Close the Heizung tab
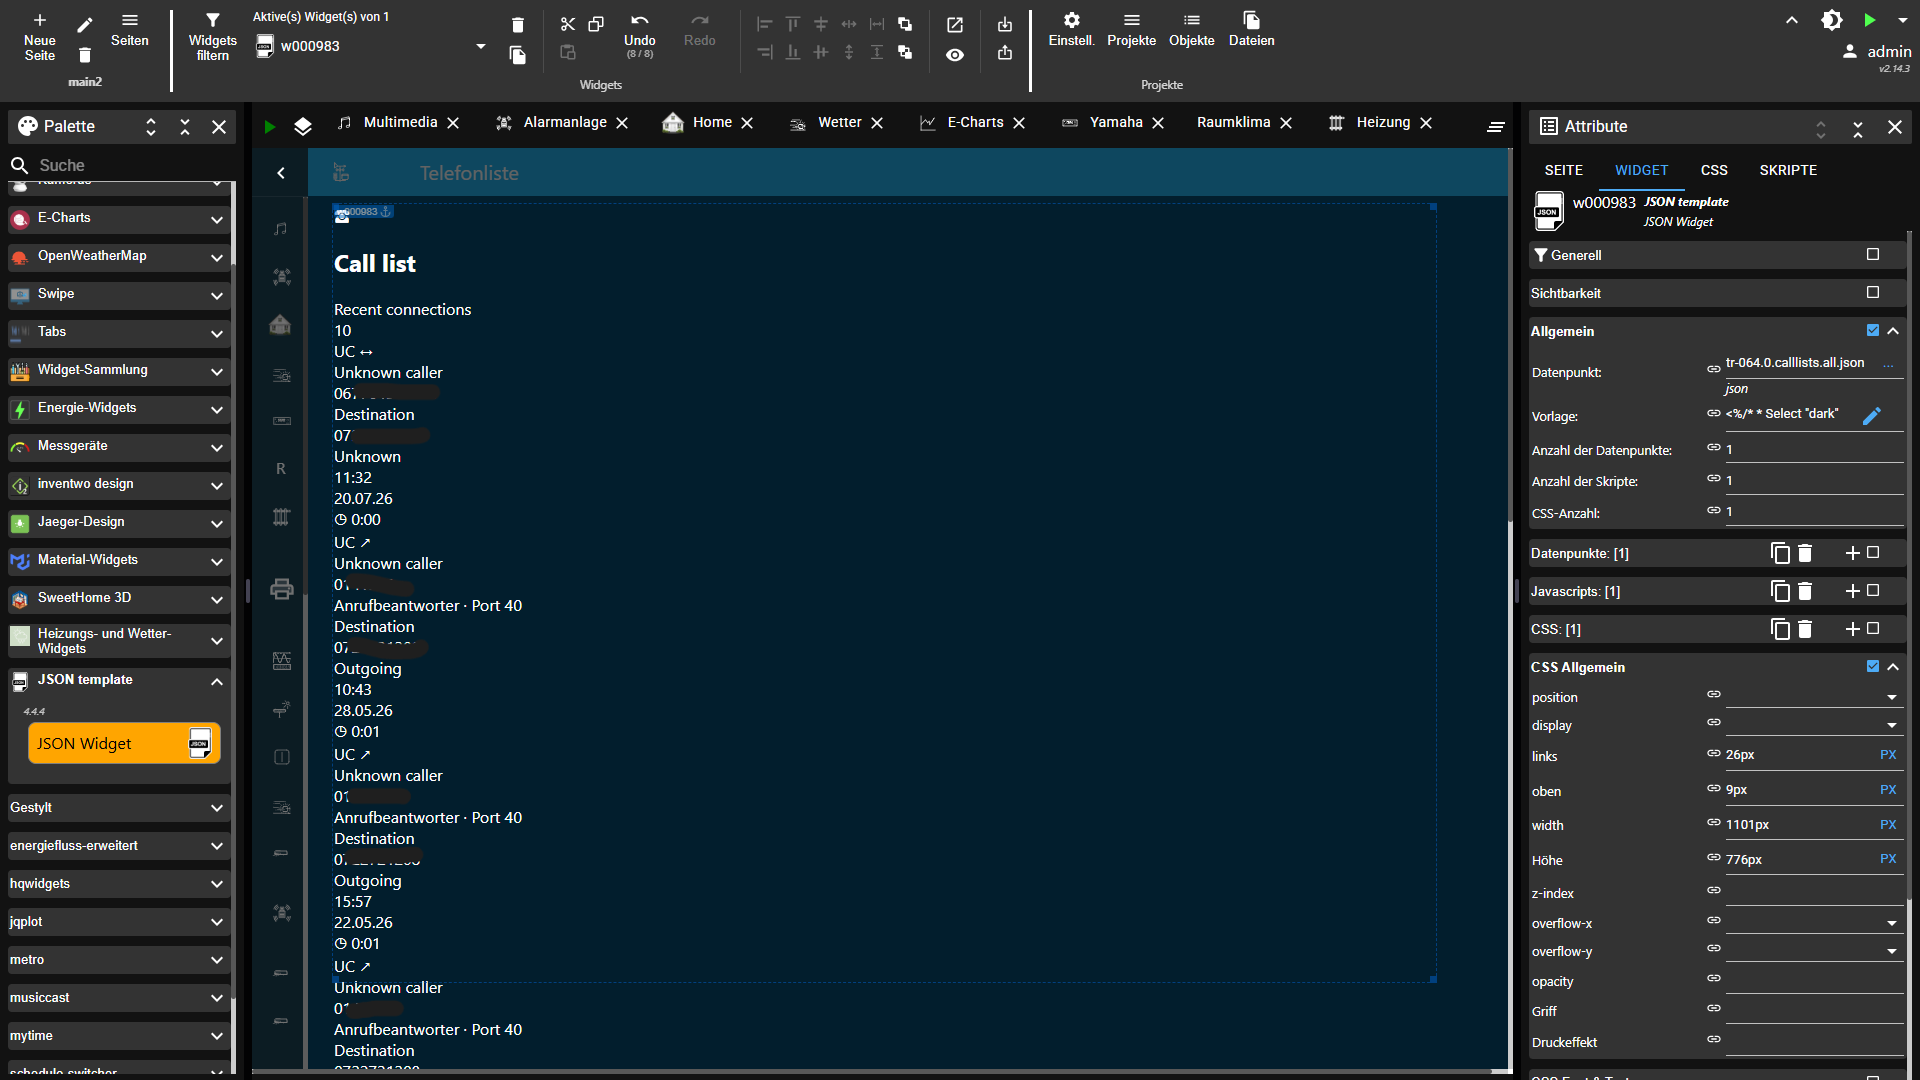The height and width of the screenshot is (1080, 1920). [x=1426, y=123]
